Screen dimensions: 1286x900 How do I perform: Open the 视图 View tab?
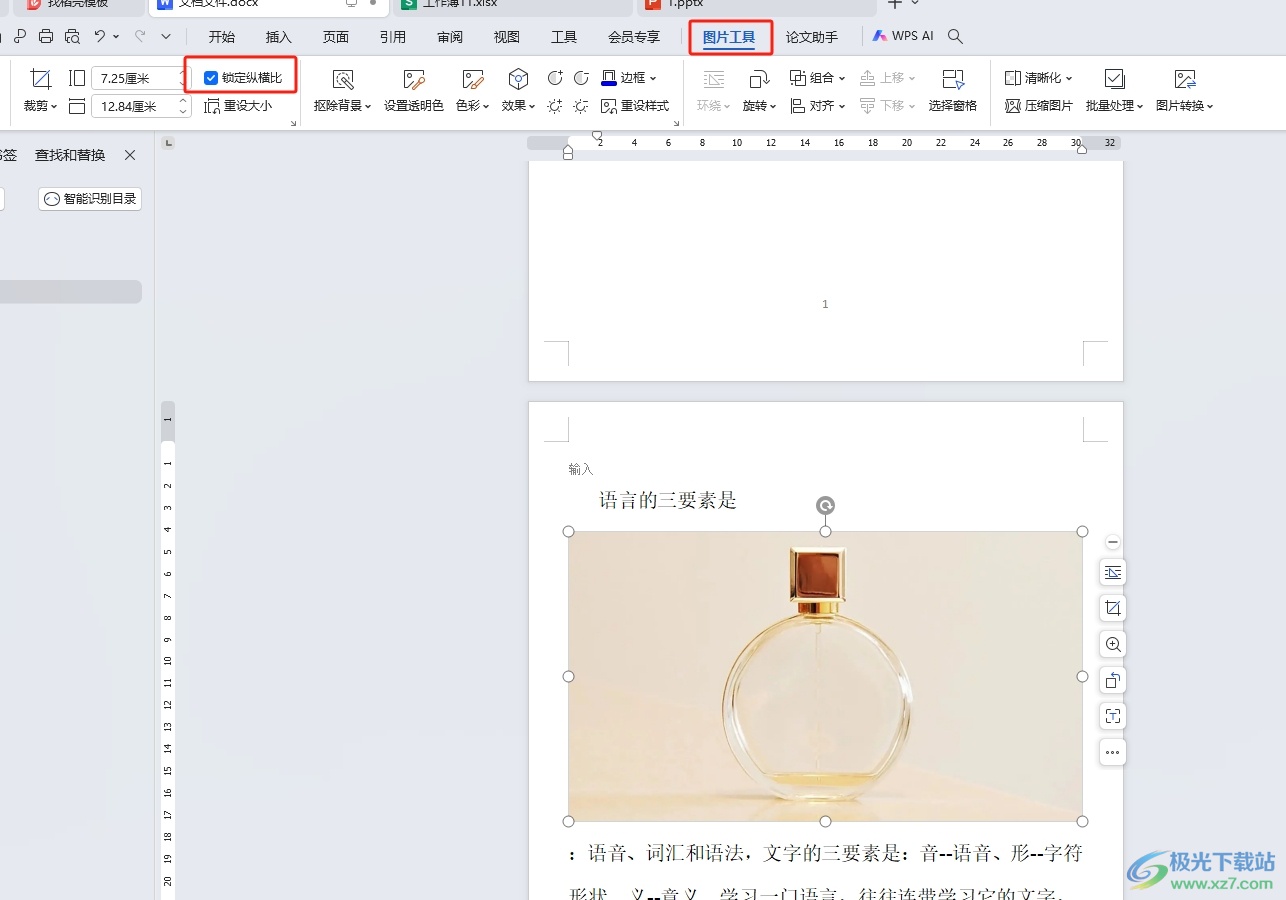point(507,37)
